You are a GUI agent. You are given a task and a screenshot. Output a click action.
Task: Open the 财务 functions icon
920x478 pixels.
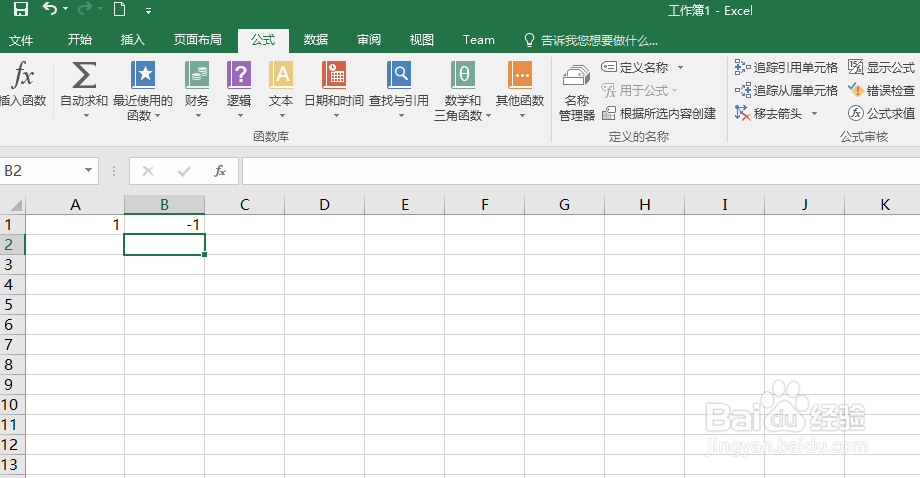click(x=197, y=75)
